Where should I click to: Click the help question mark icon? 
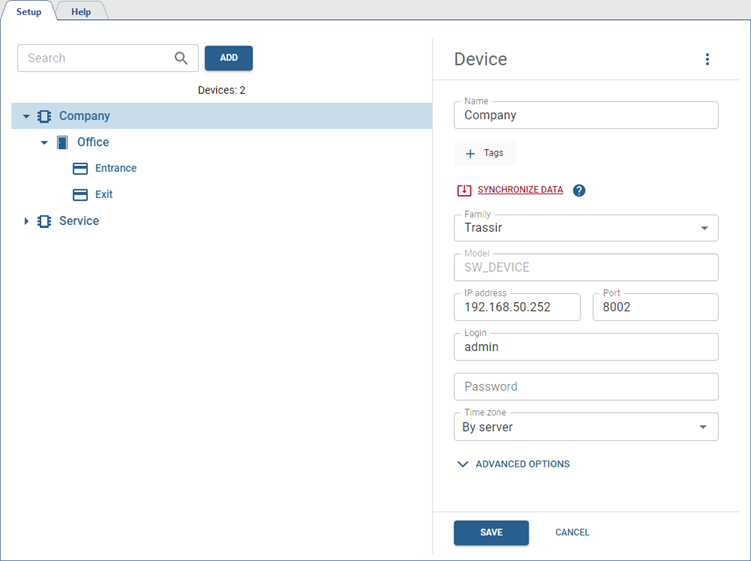579,190
